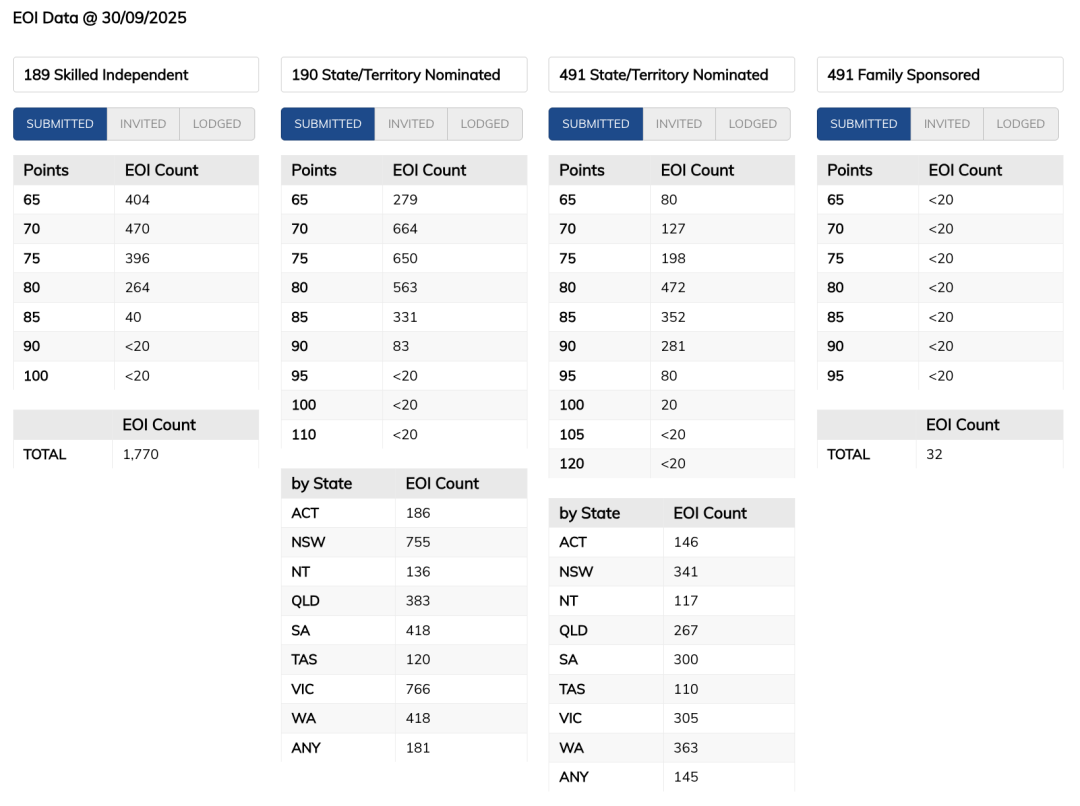The image size is (1080, 806).
Task: Select SUBMITTED under 190 State/Territory Nominated
Action: [x=328, y=124]
